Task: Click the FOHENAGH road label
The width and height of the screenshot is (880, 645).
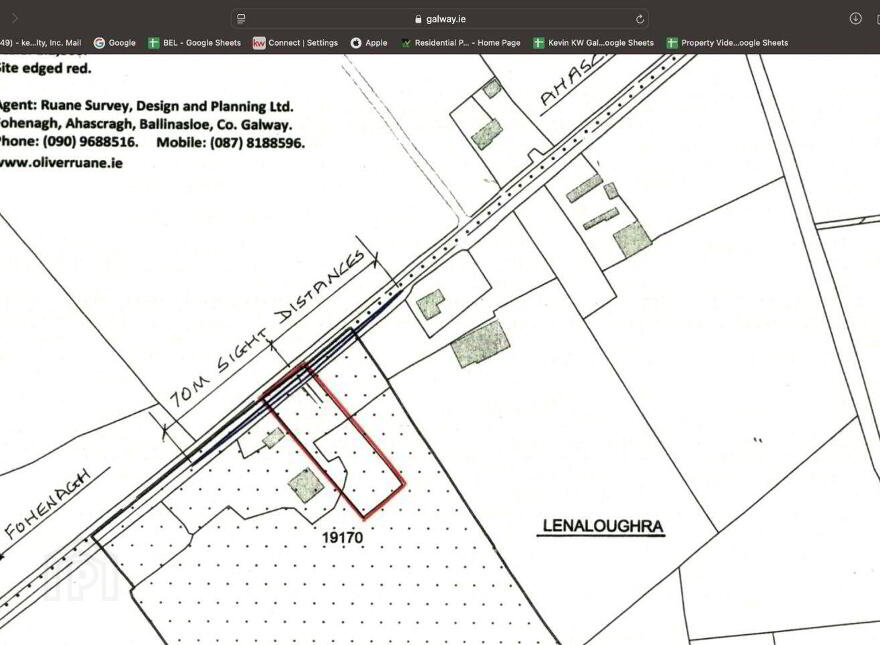Action: click(48, 504)
